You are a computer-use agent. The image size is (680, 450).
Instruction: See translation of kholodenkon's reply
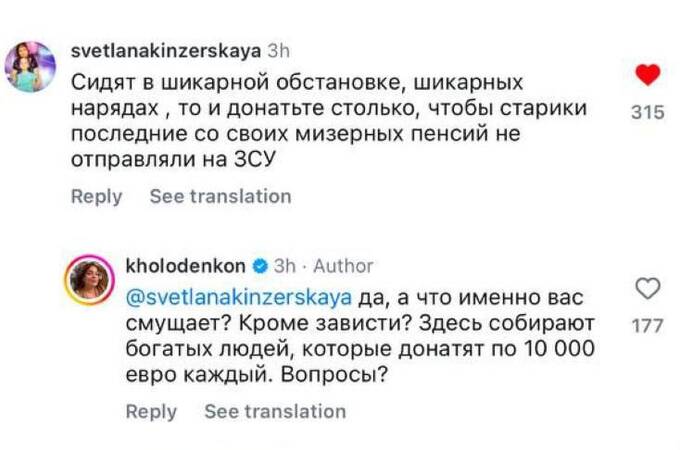click(x=275, y=411)
